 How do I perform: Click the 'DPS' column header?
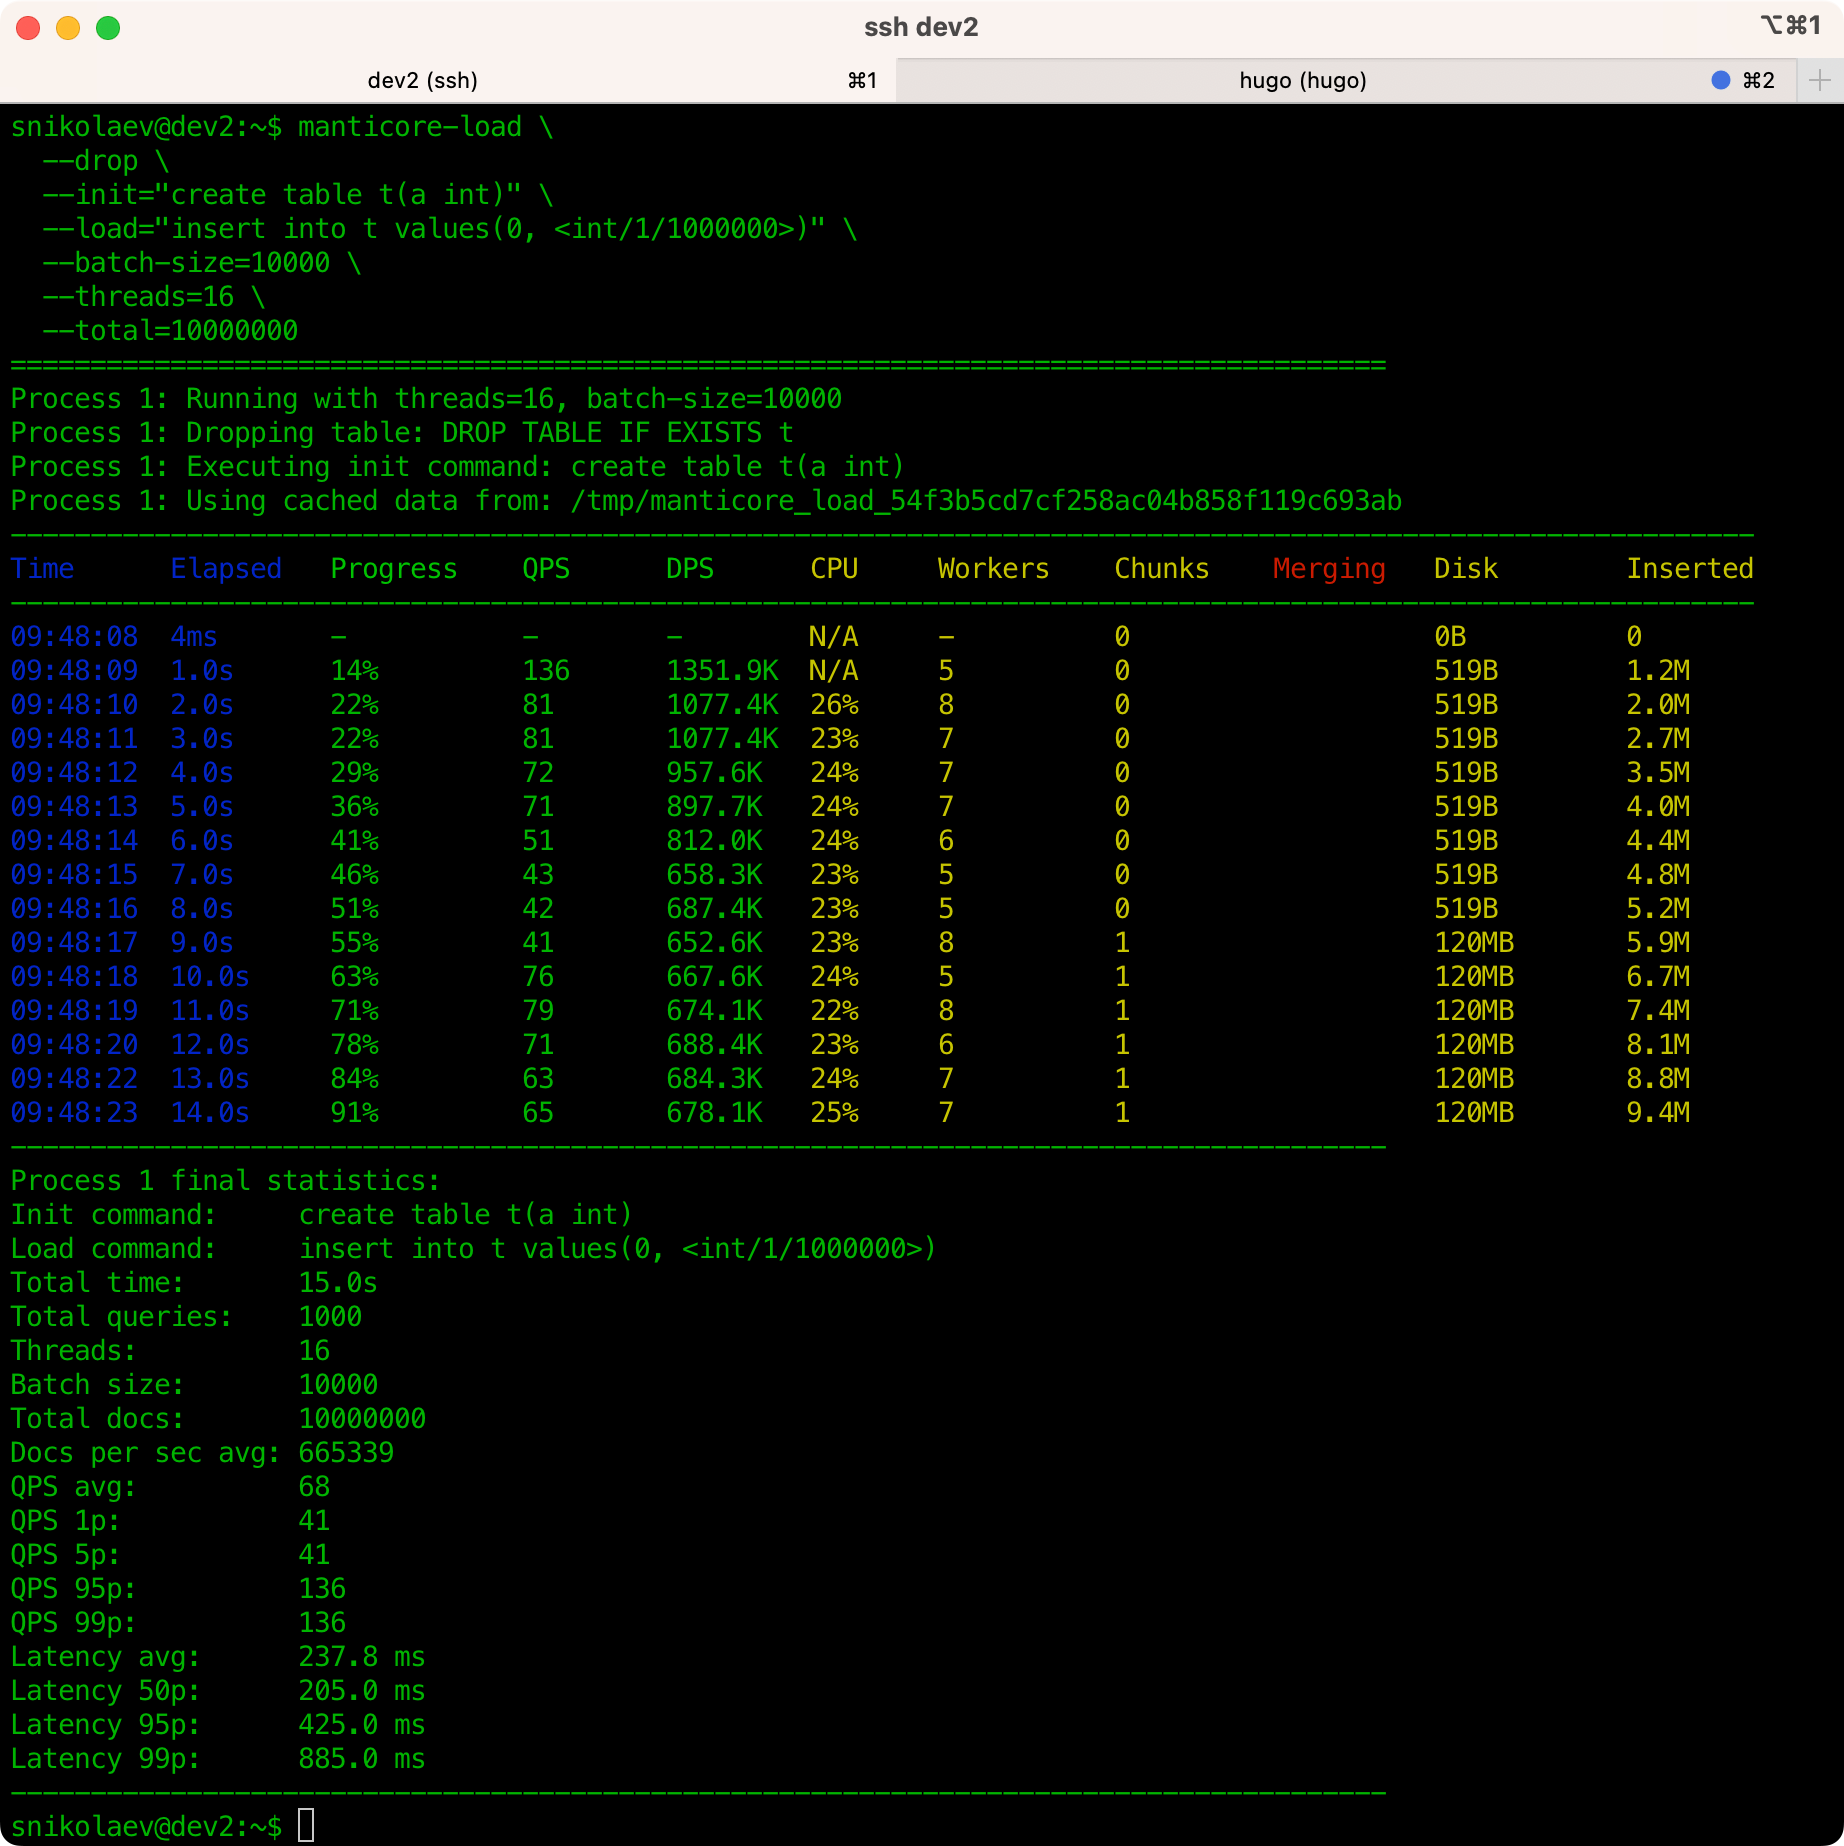point(690,569)
